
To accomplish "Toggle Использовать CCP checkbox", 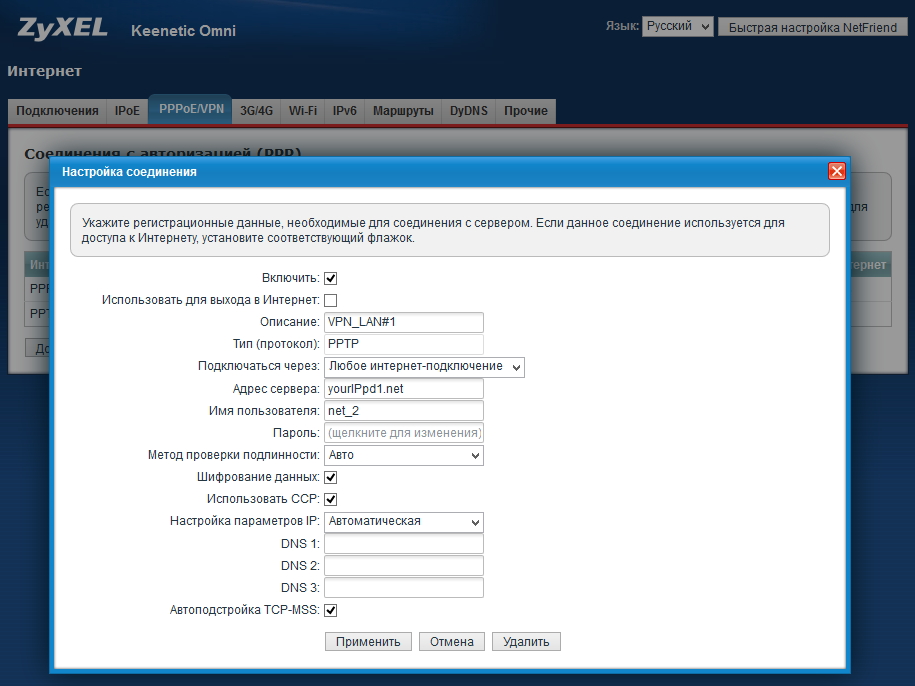I will pos(331,499).
